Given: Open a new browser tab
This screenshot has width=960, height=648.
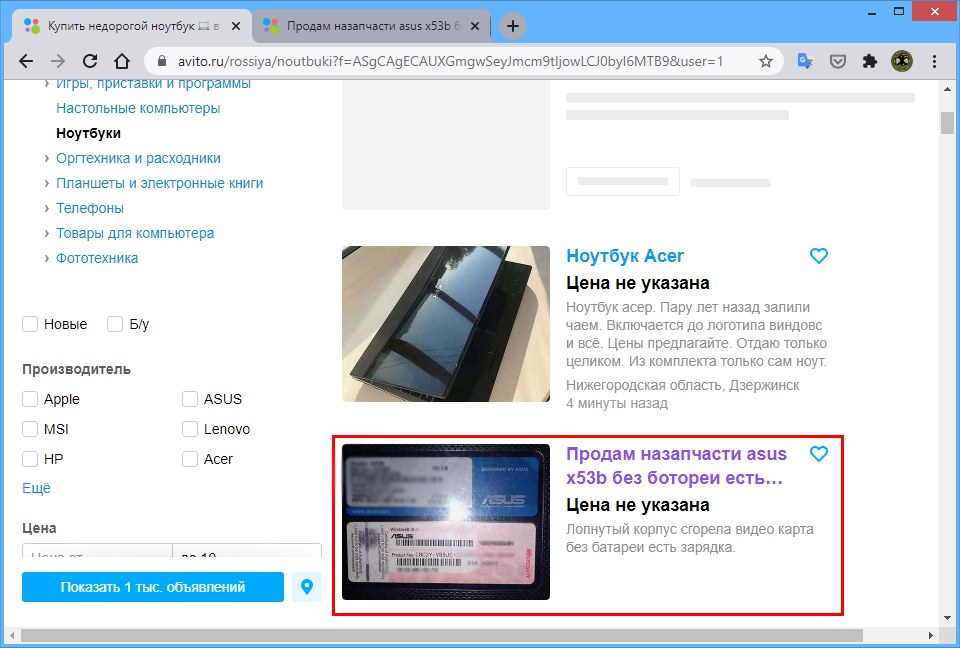Looking at the screenshot, I should [513, 26].
